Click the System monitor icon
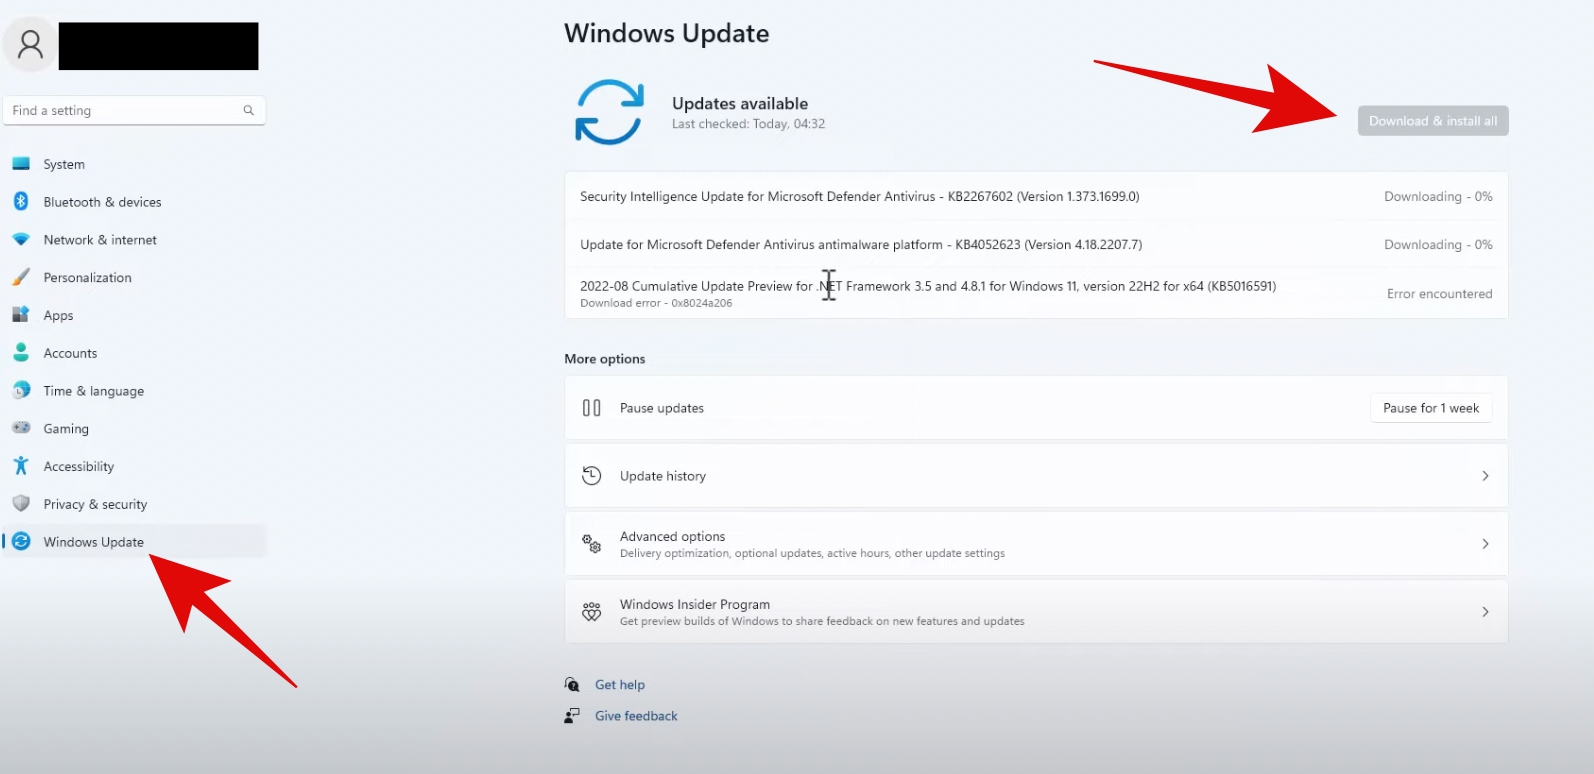 click(21, 164)
